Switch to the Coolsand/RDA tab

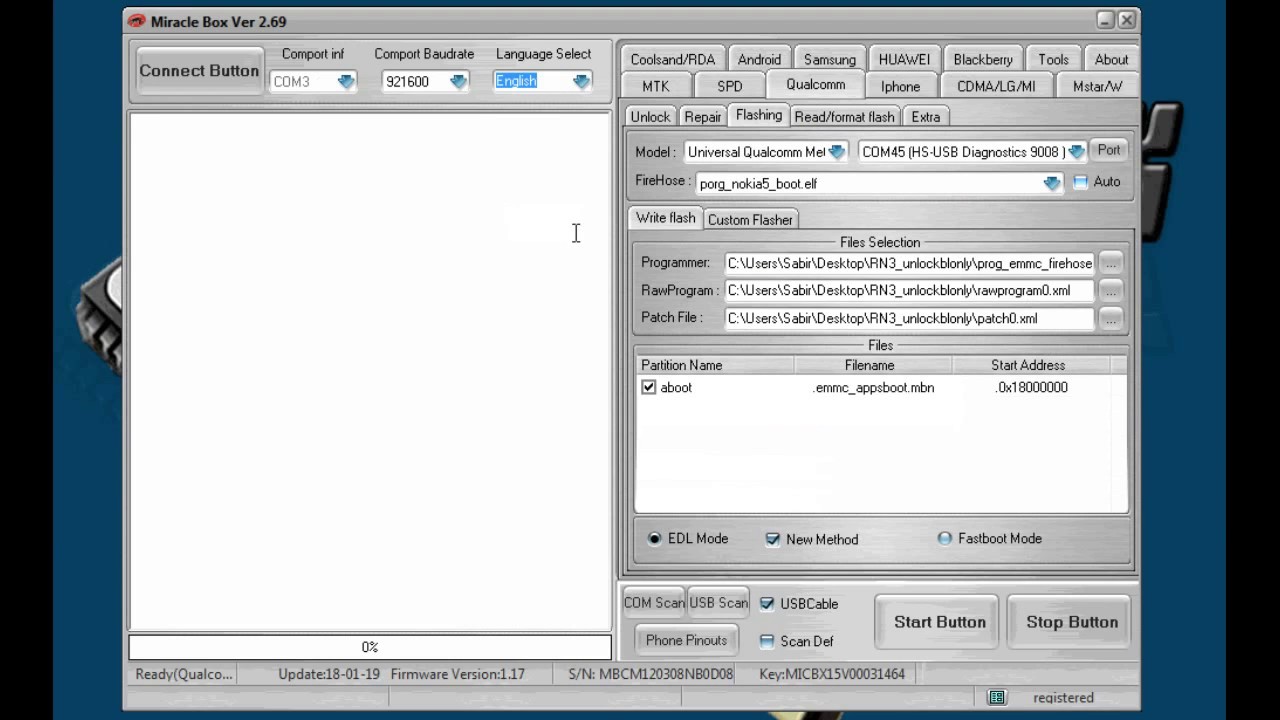[x=672, y=60]
